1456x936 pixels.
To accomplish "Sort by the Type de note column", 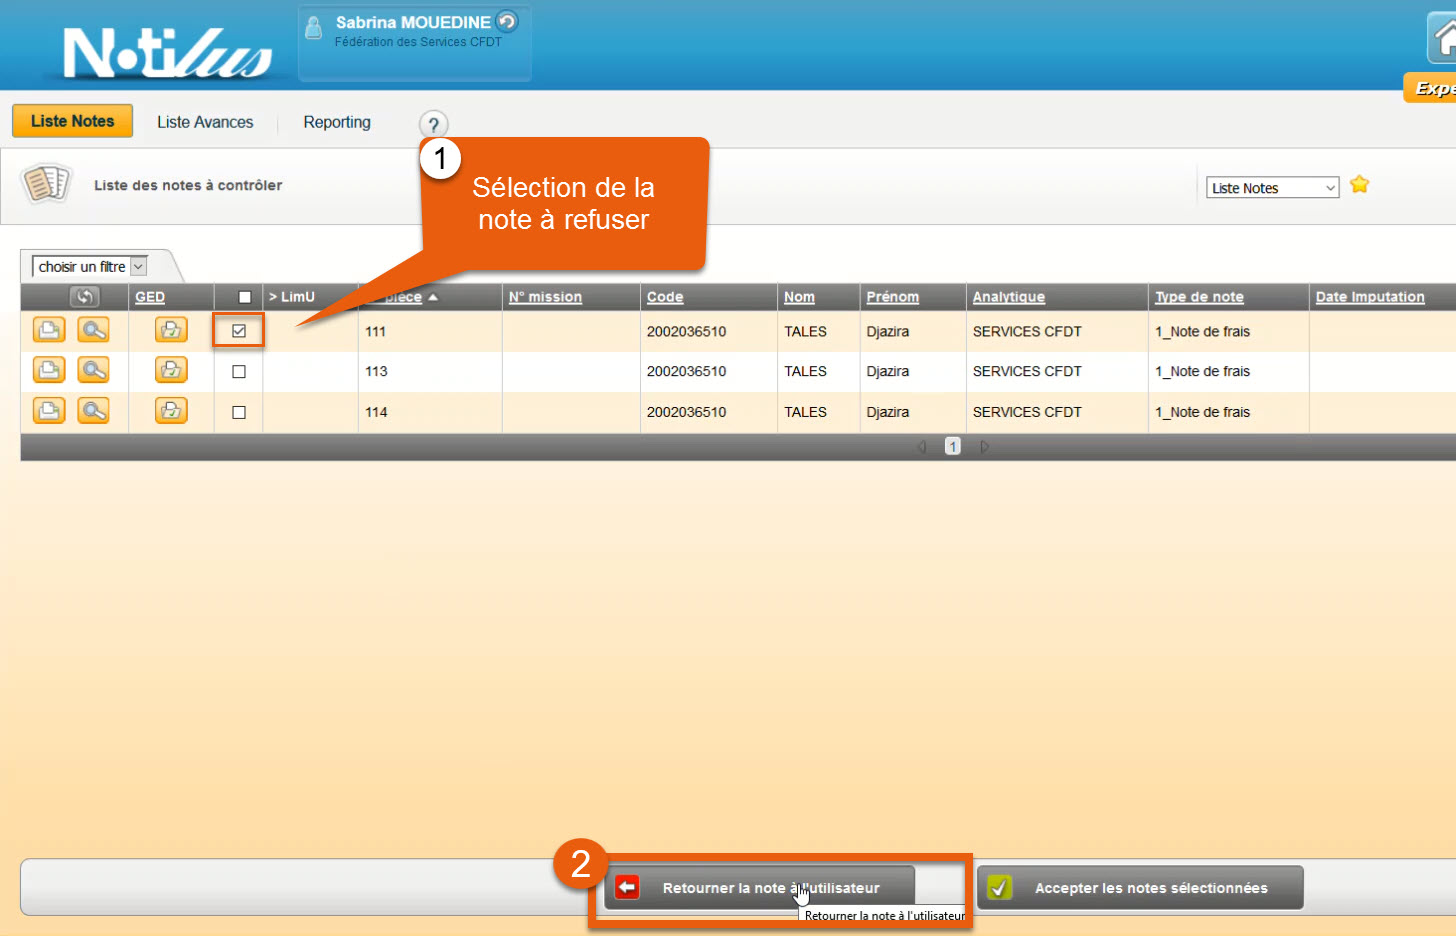I will point(1199,297).
